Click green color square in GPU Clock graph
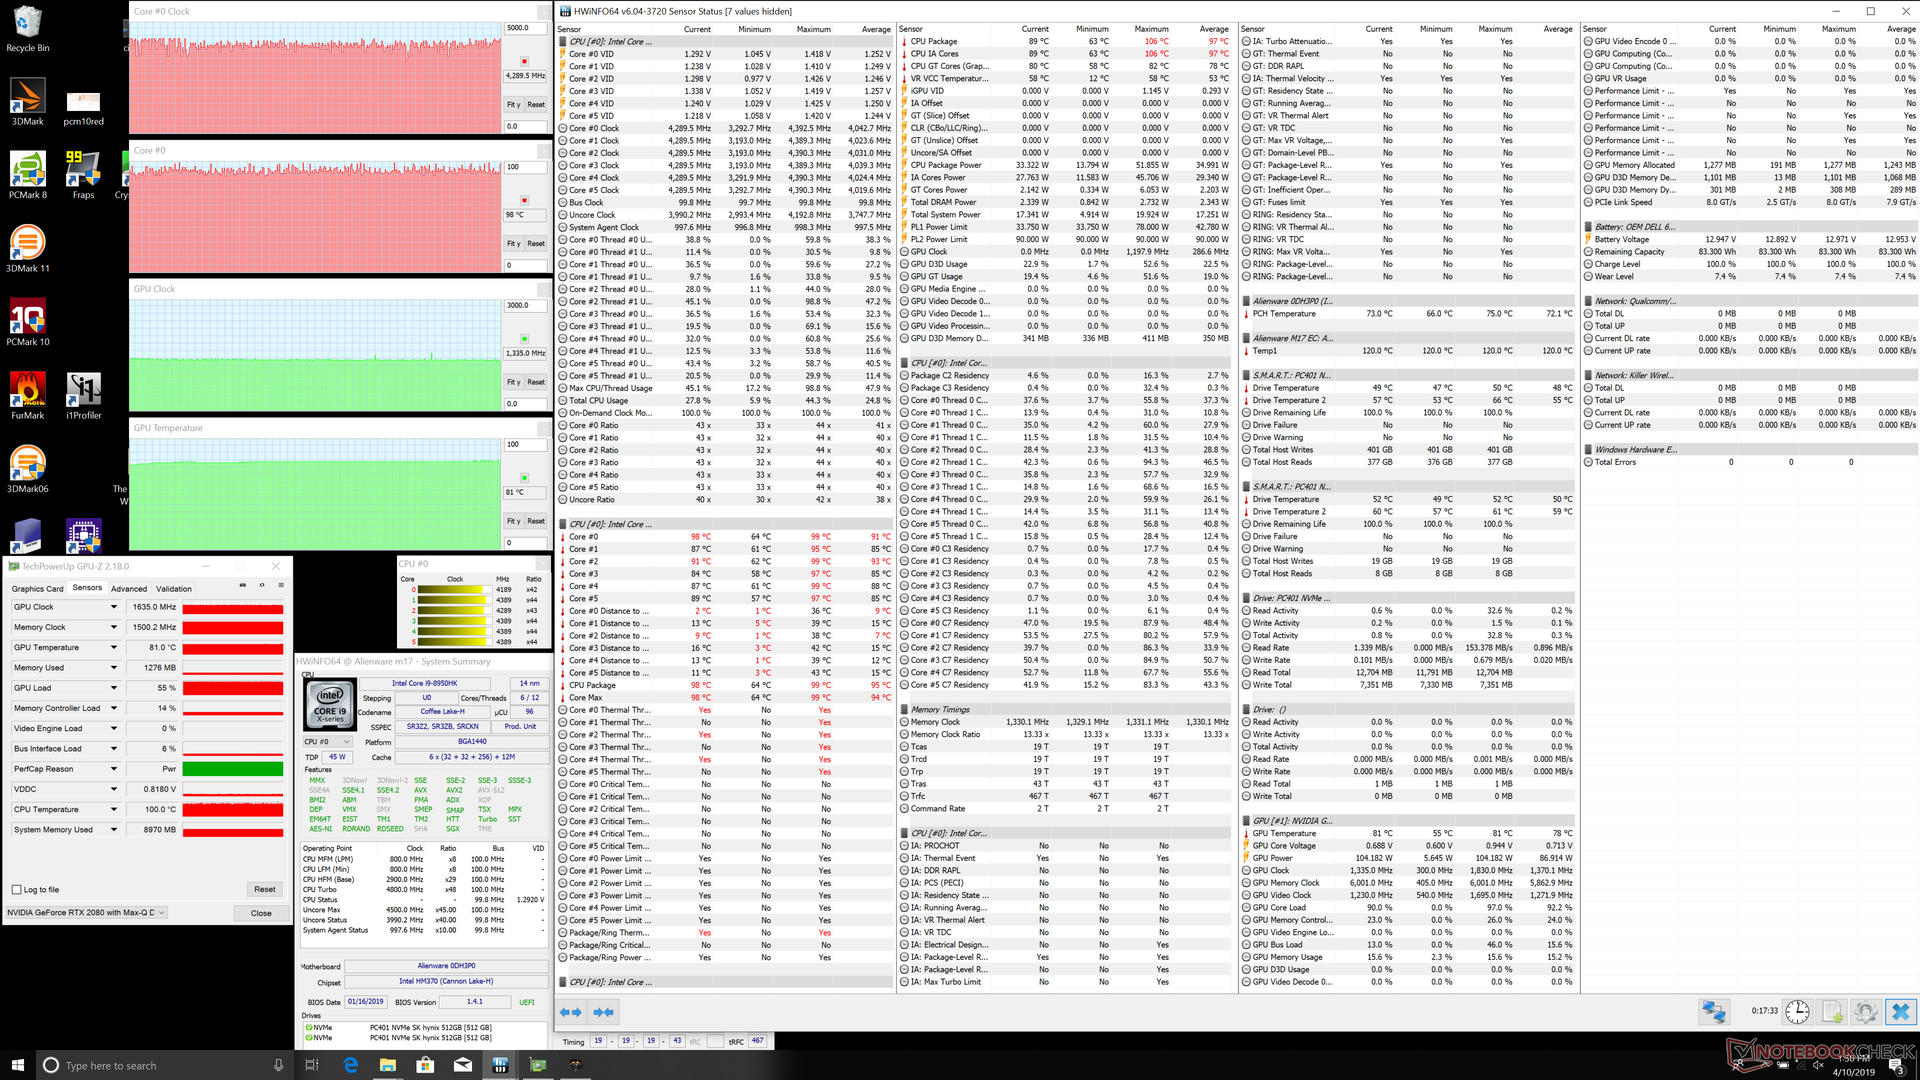This screenshot has height=1080, width=1920. tap(524, 338)
